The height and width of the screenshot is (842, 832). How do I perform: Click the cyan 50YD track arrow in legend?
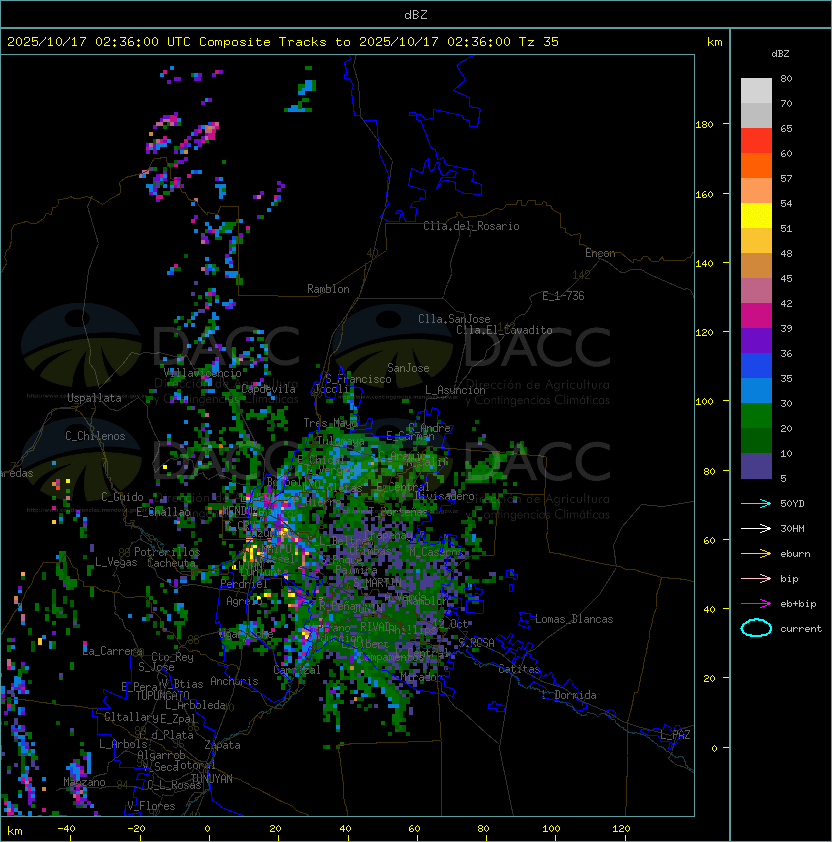(x=756, y=503)
